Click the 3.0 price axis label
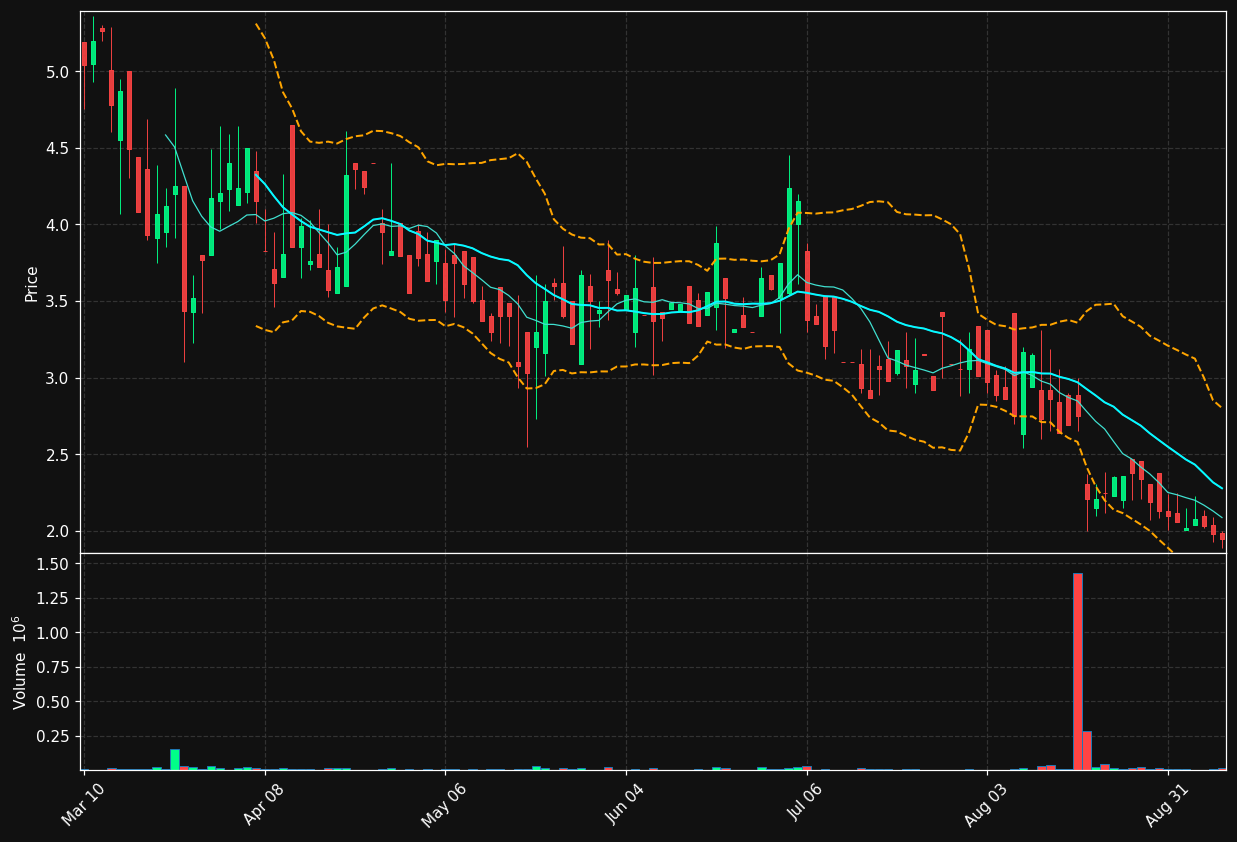Image resolution: width=1237 pixels, height=842 pixels. [x=57, y=378]
